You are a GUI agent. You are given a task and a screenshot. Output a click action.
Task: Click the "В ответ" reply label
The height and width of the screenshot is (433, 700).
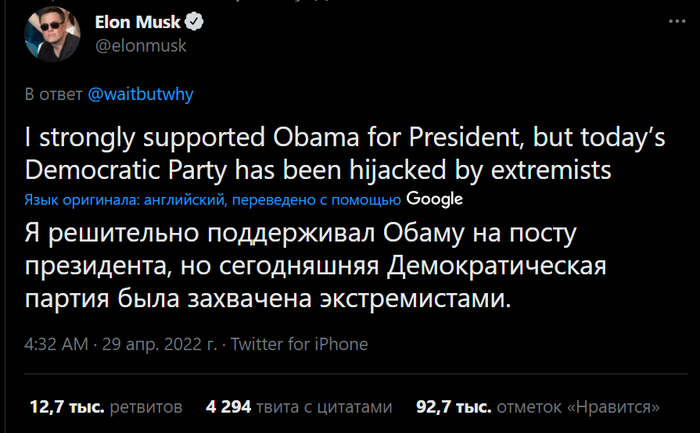coord(53,93)
